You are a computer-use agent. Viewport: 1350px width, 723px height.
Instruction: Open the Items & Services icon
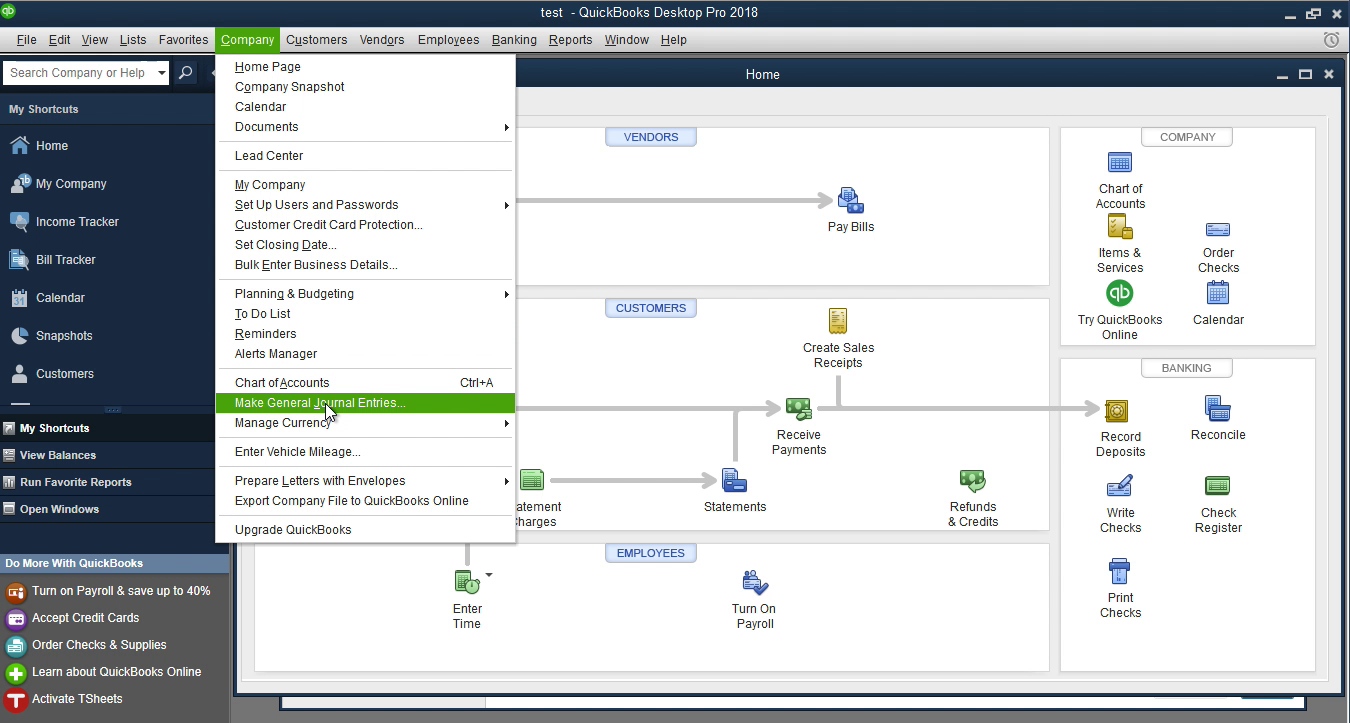pos(1120,227)
